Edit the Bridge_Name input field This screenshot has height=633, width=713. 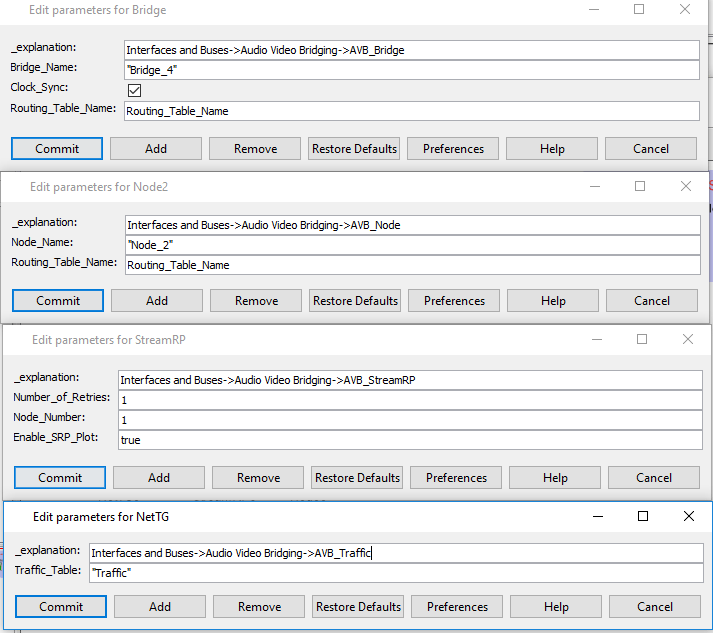(411, 70)
